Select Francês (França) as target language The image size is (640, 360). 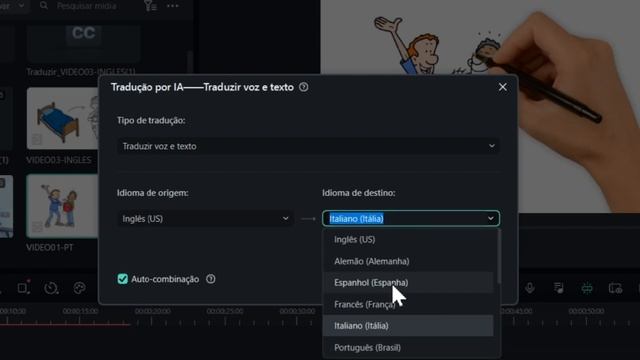click(408, 304)
